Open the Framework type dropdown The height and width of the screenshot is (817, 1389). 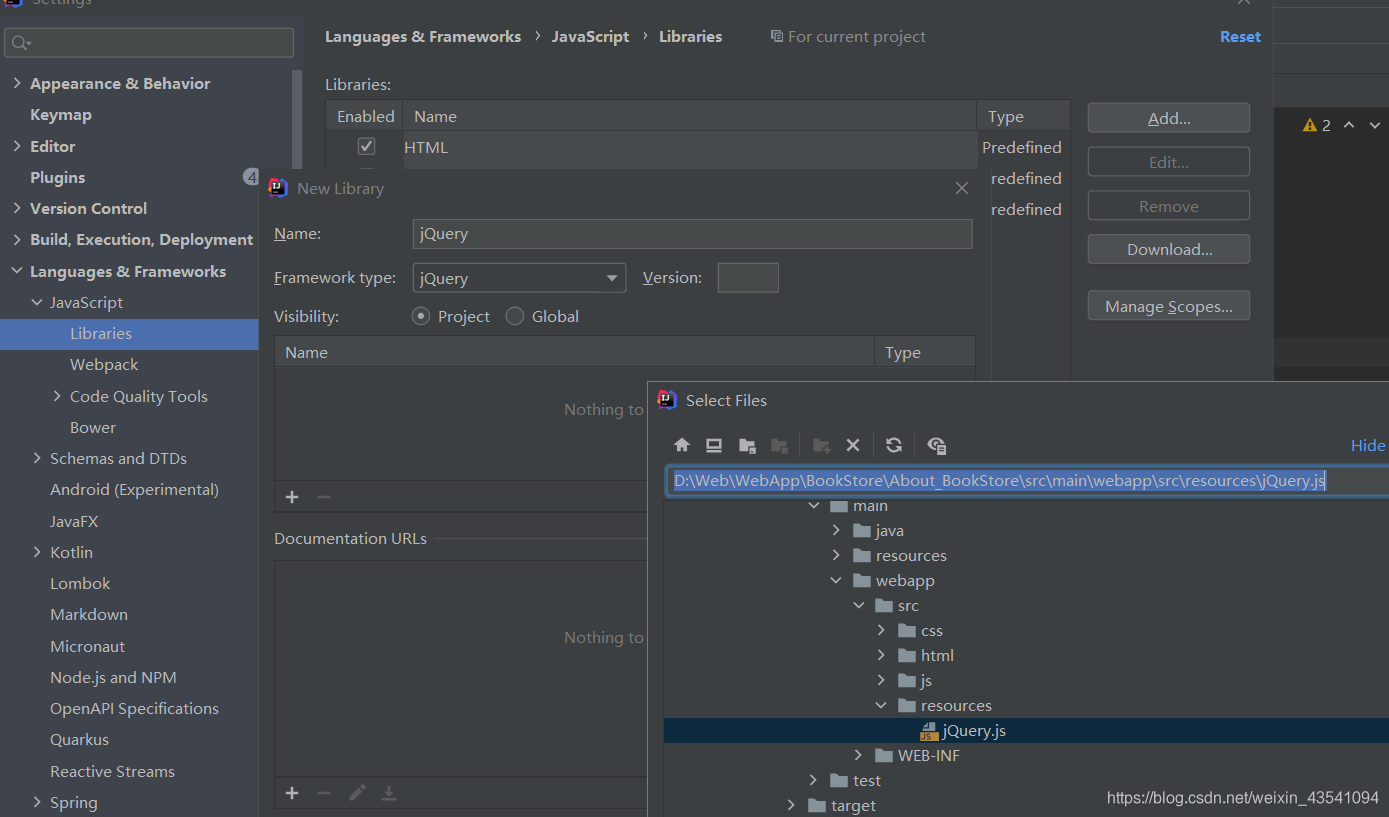(x=519, y=278)
